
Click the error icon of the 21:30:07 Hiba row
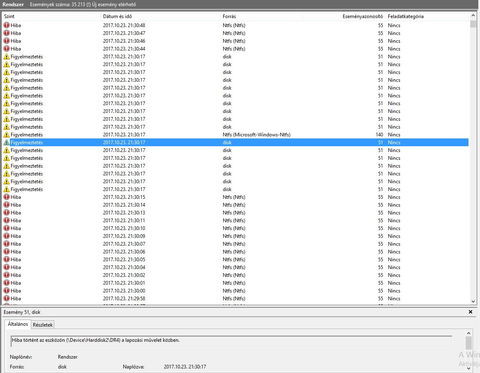6,244
